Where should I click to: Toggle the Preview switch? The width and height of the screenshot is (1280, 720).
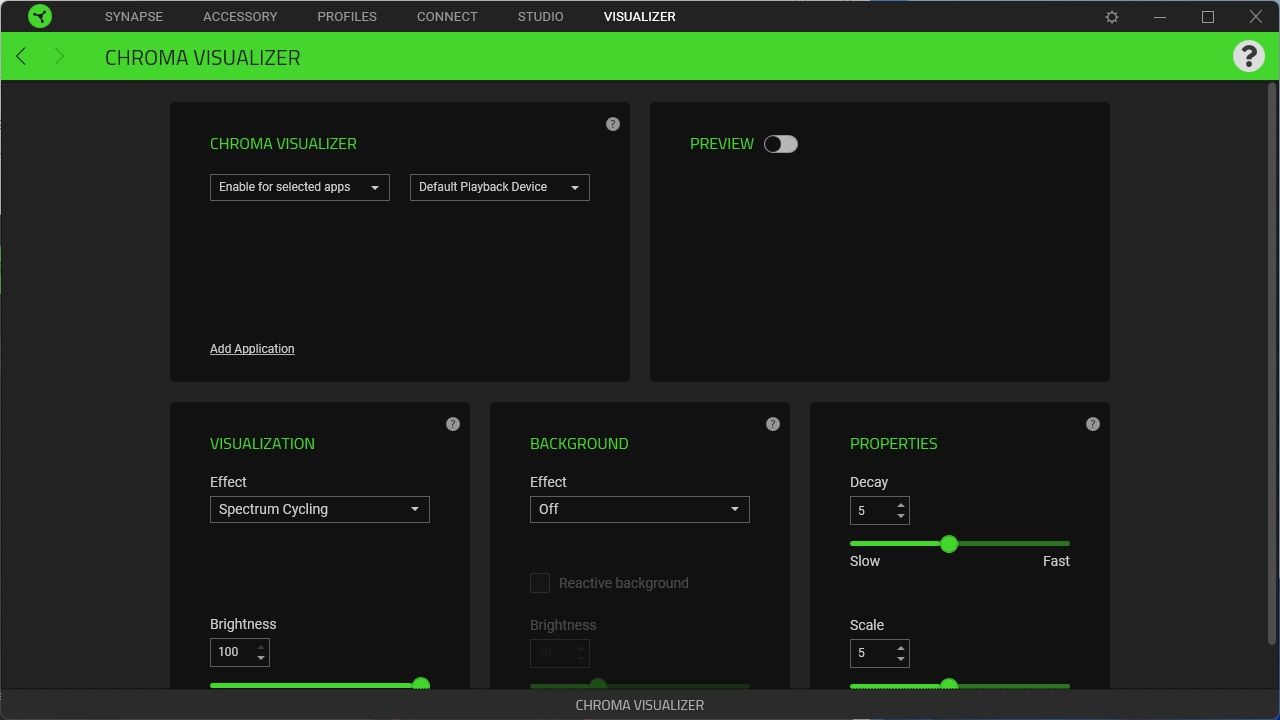point(781,144)
